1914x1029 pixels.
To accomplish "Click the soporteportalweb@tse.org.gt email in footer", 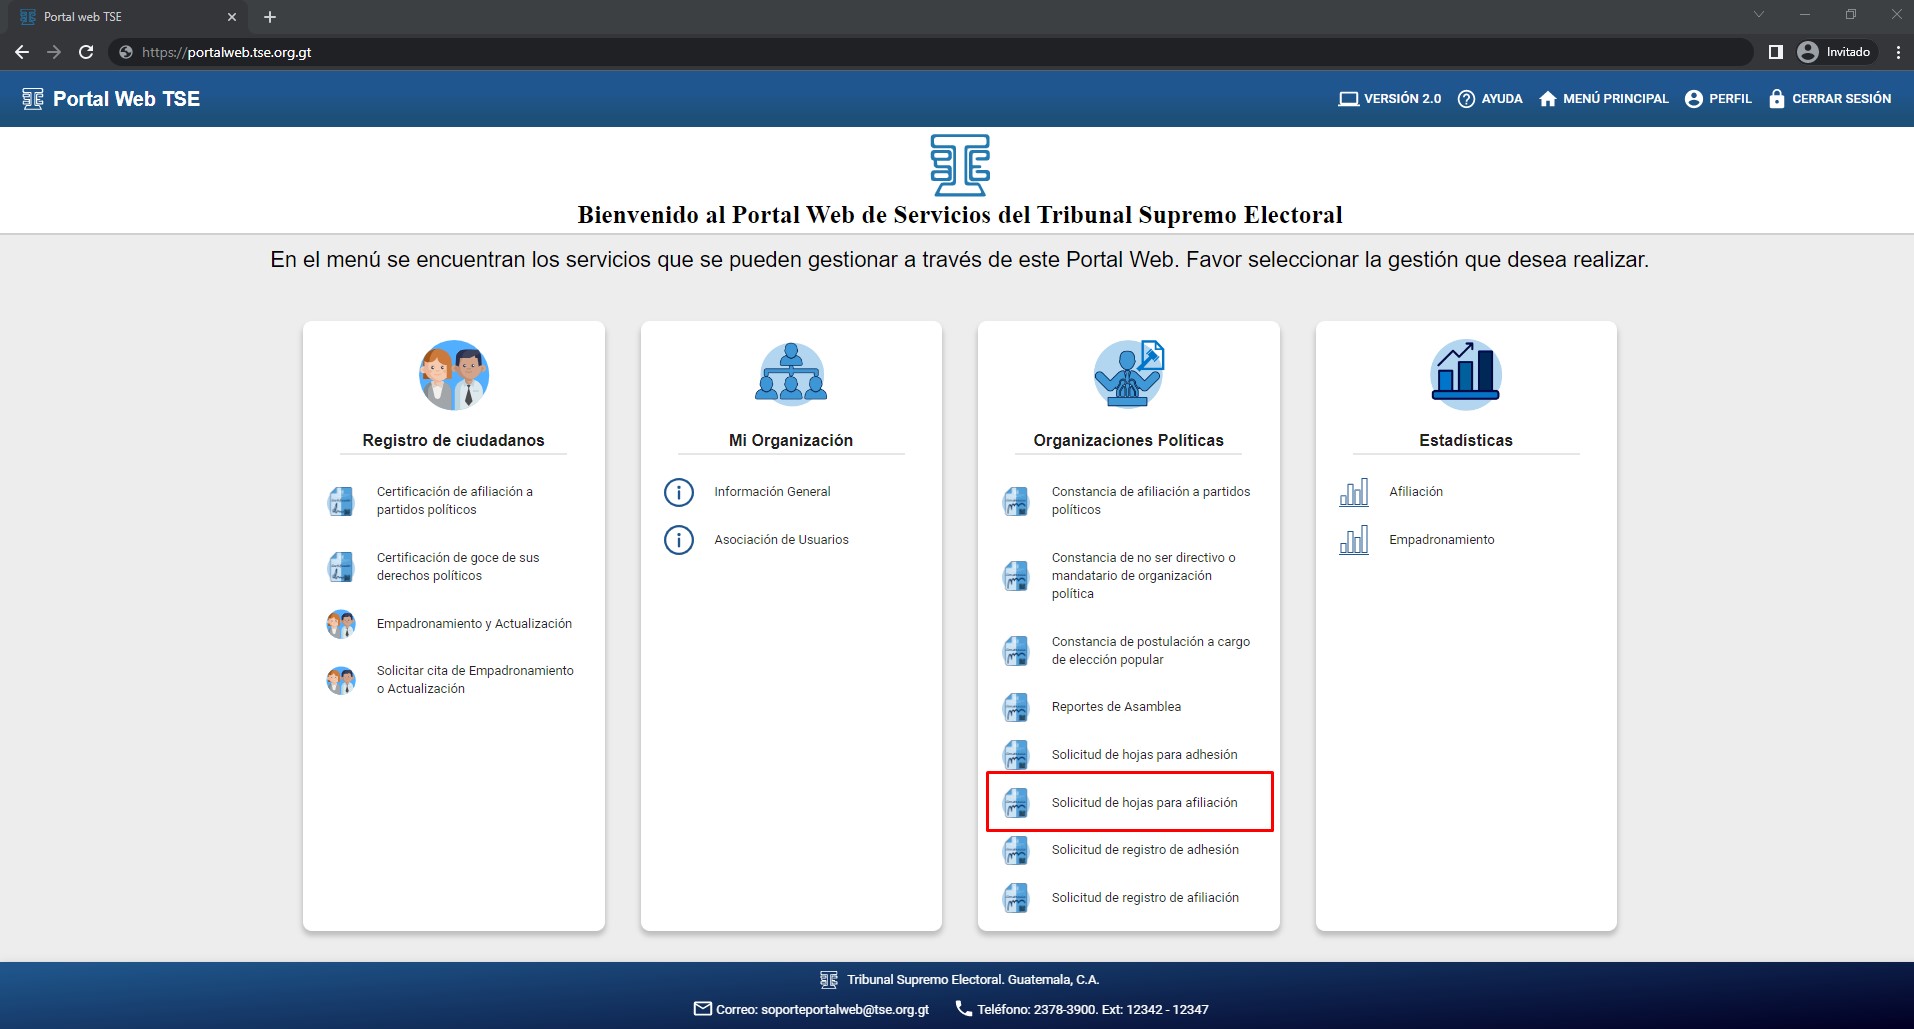I will (x=845, y=1010).
